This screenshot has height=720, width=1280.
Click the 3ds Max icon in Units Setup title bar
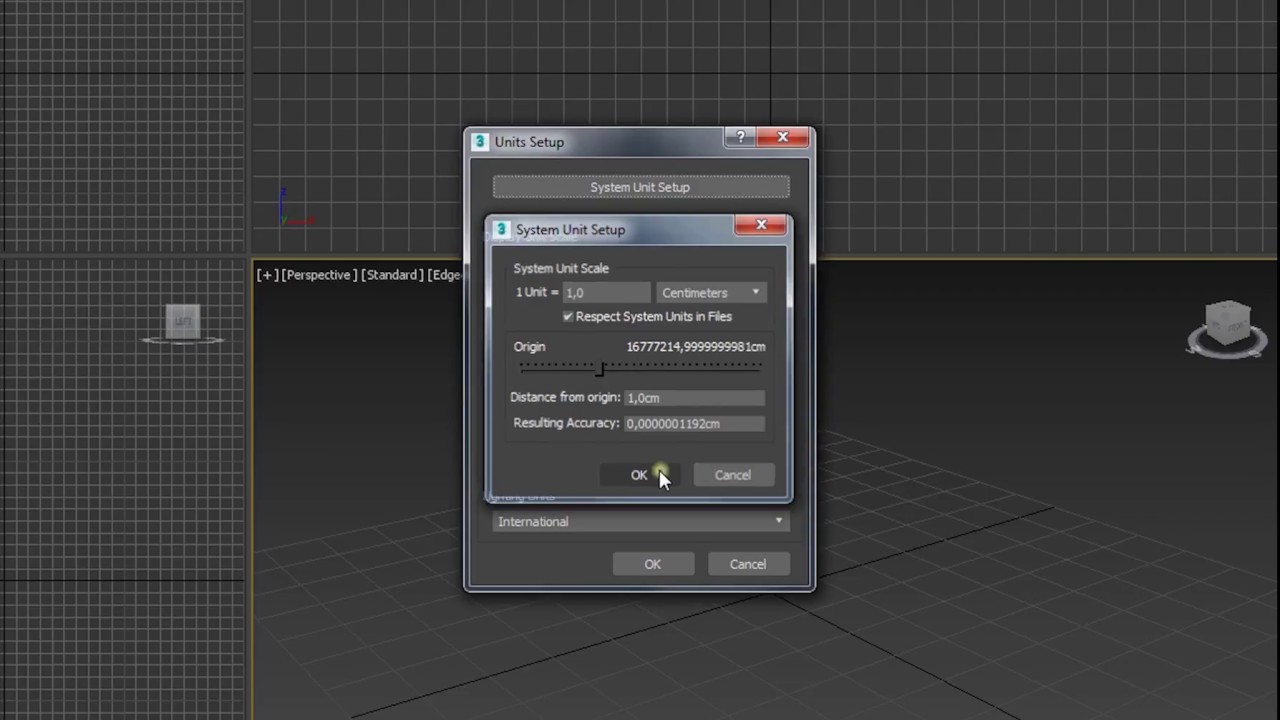pyautogui.click(x=480, y=142)
